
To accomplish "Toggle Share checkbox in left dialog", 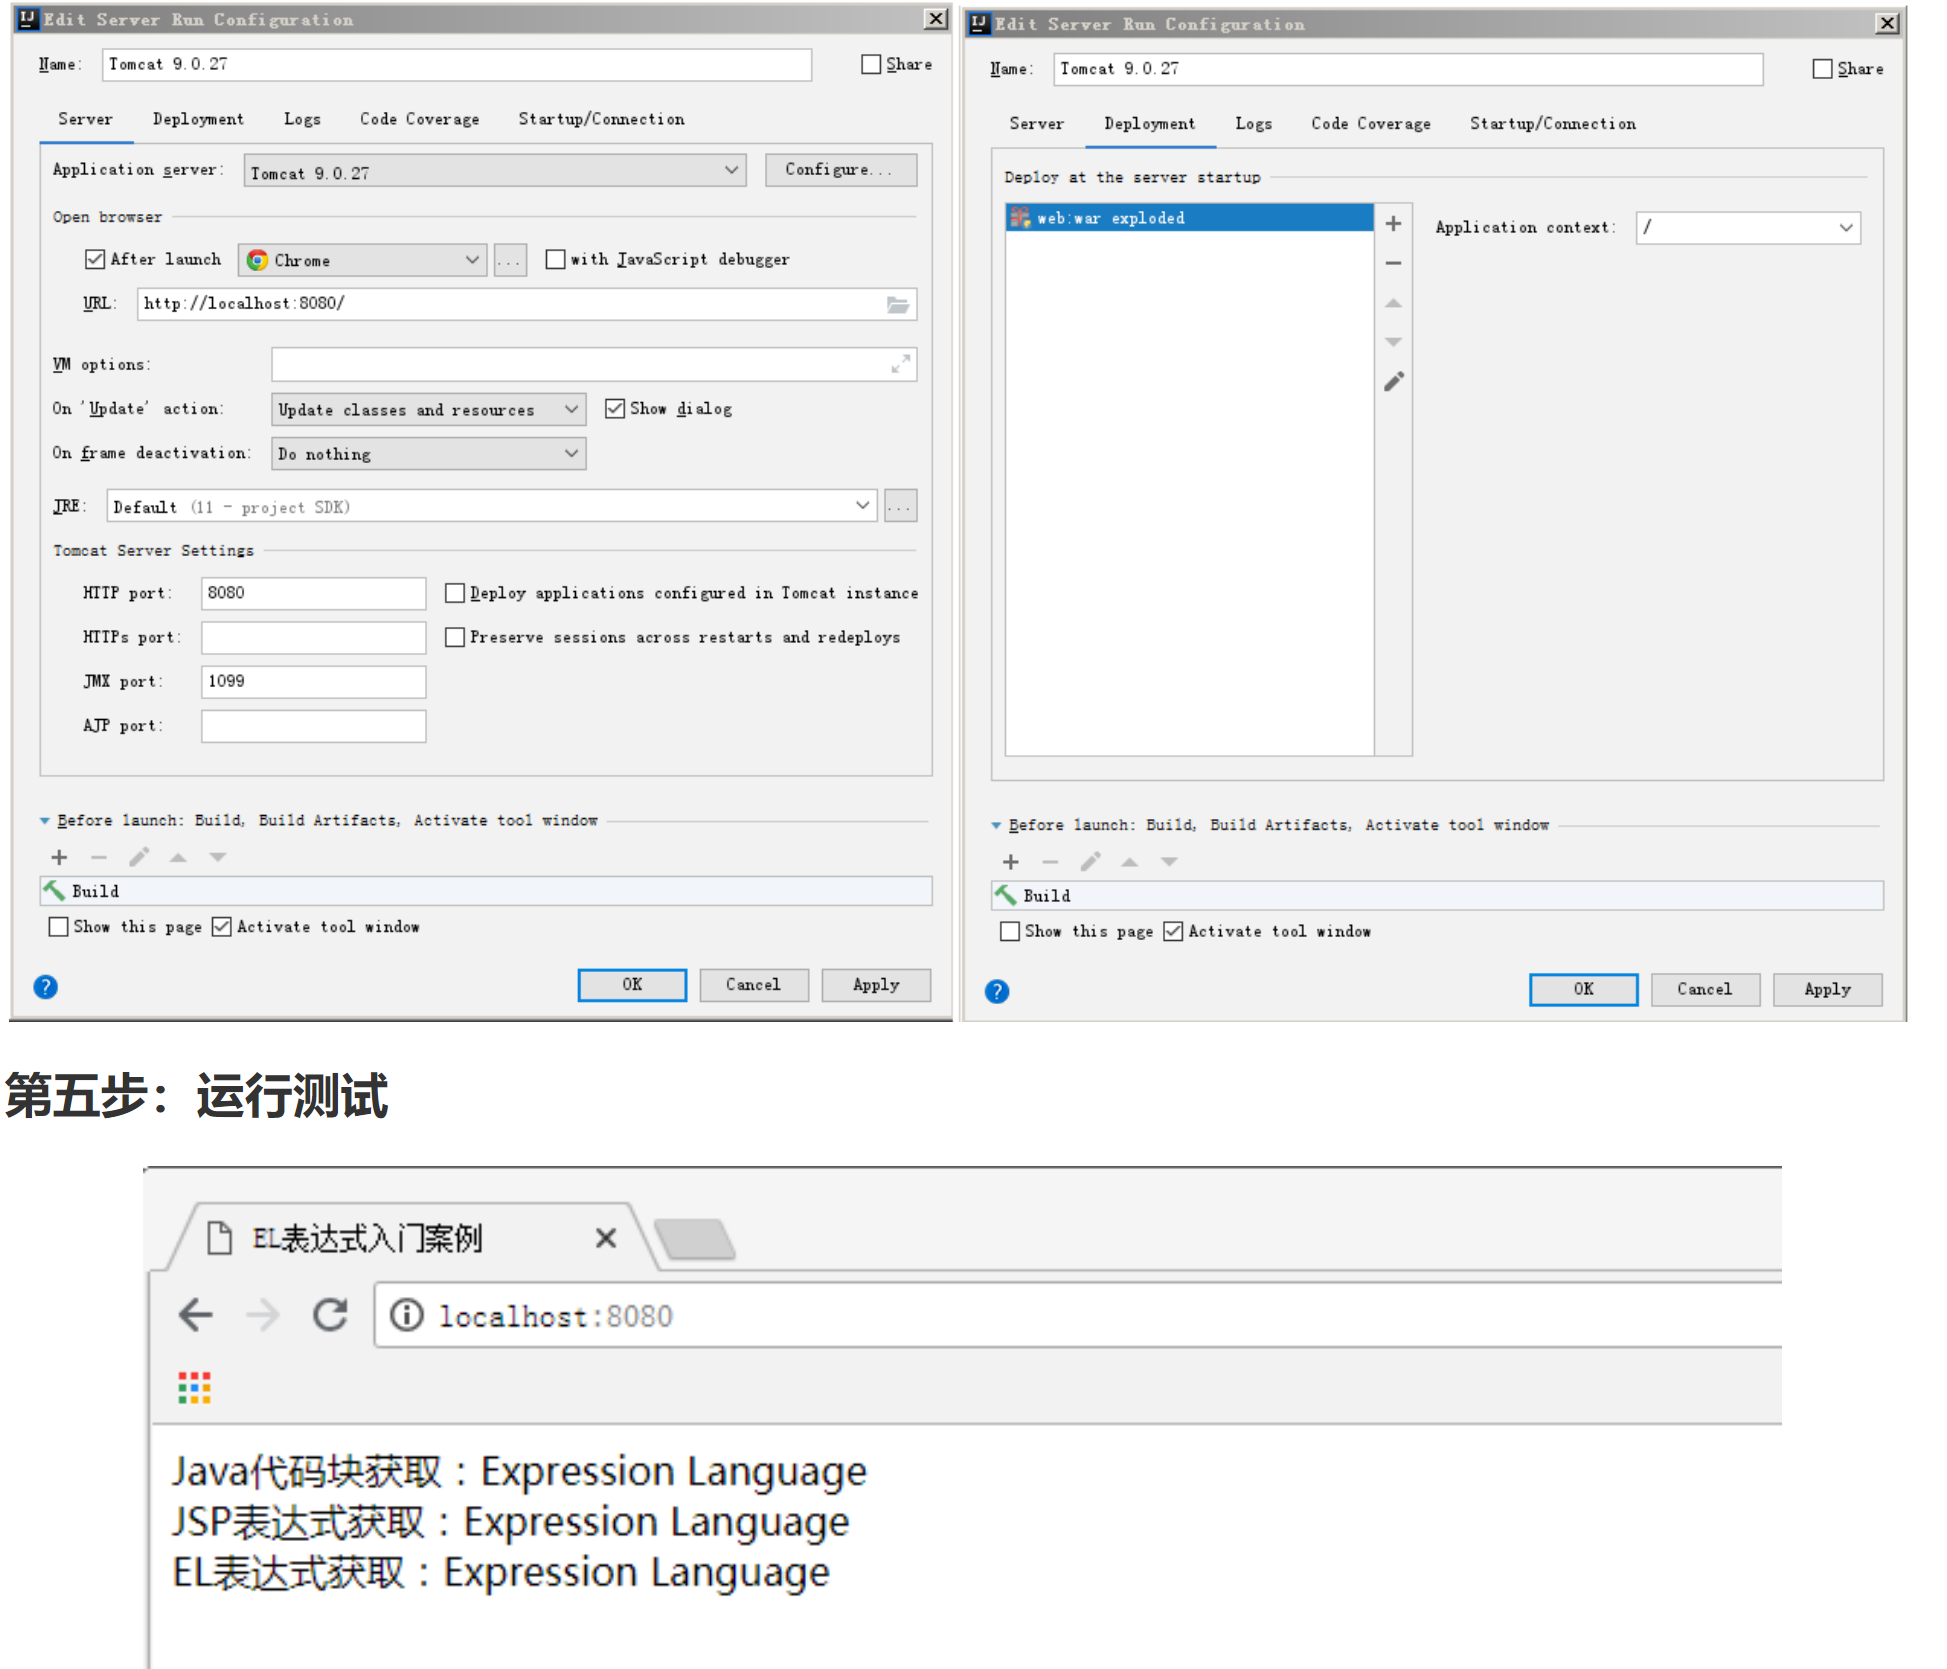I will 871,64.
